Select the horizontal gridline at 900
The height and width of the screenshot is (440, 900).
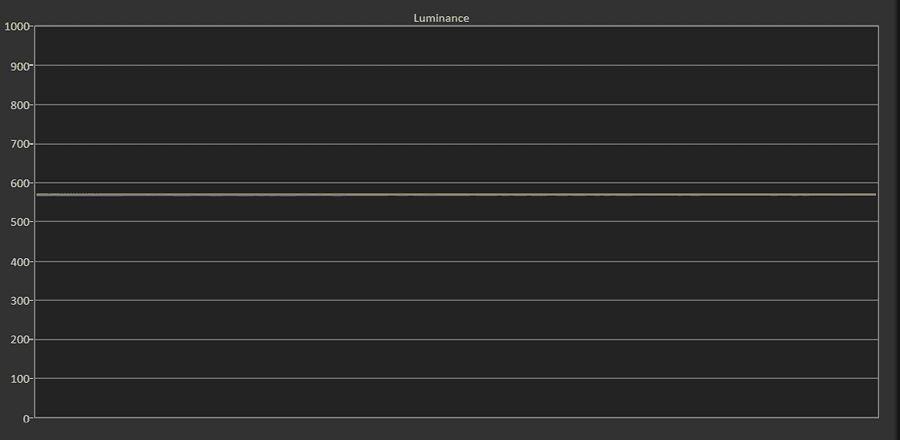pos(456,65)
